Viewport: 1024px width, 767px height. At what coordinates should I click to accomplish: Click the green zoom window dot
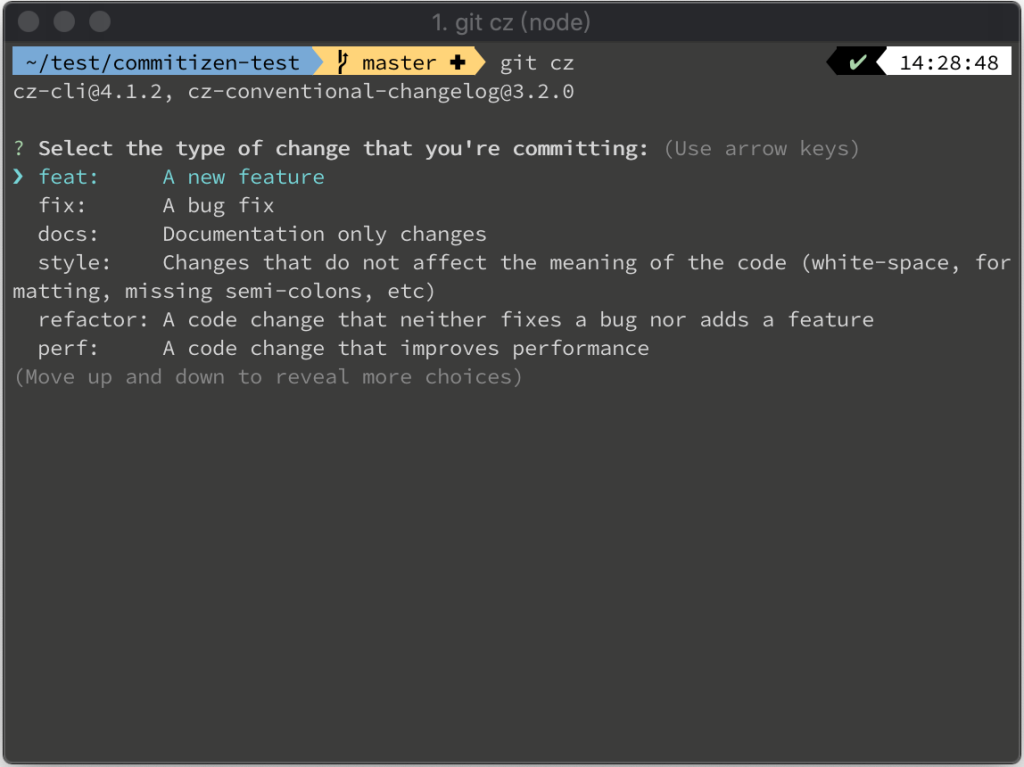(100, 22)
